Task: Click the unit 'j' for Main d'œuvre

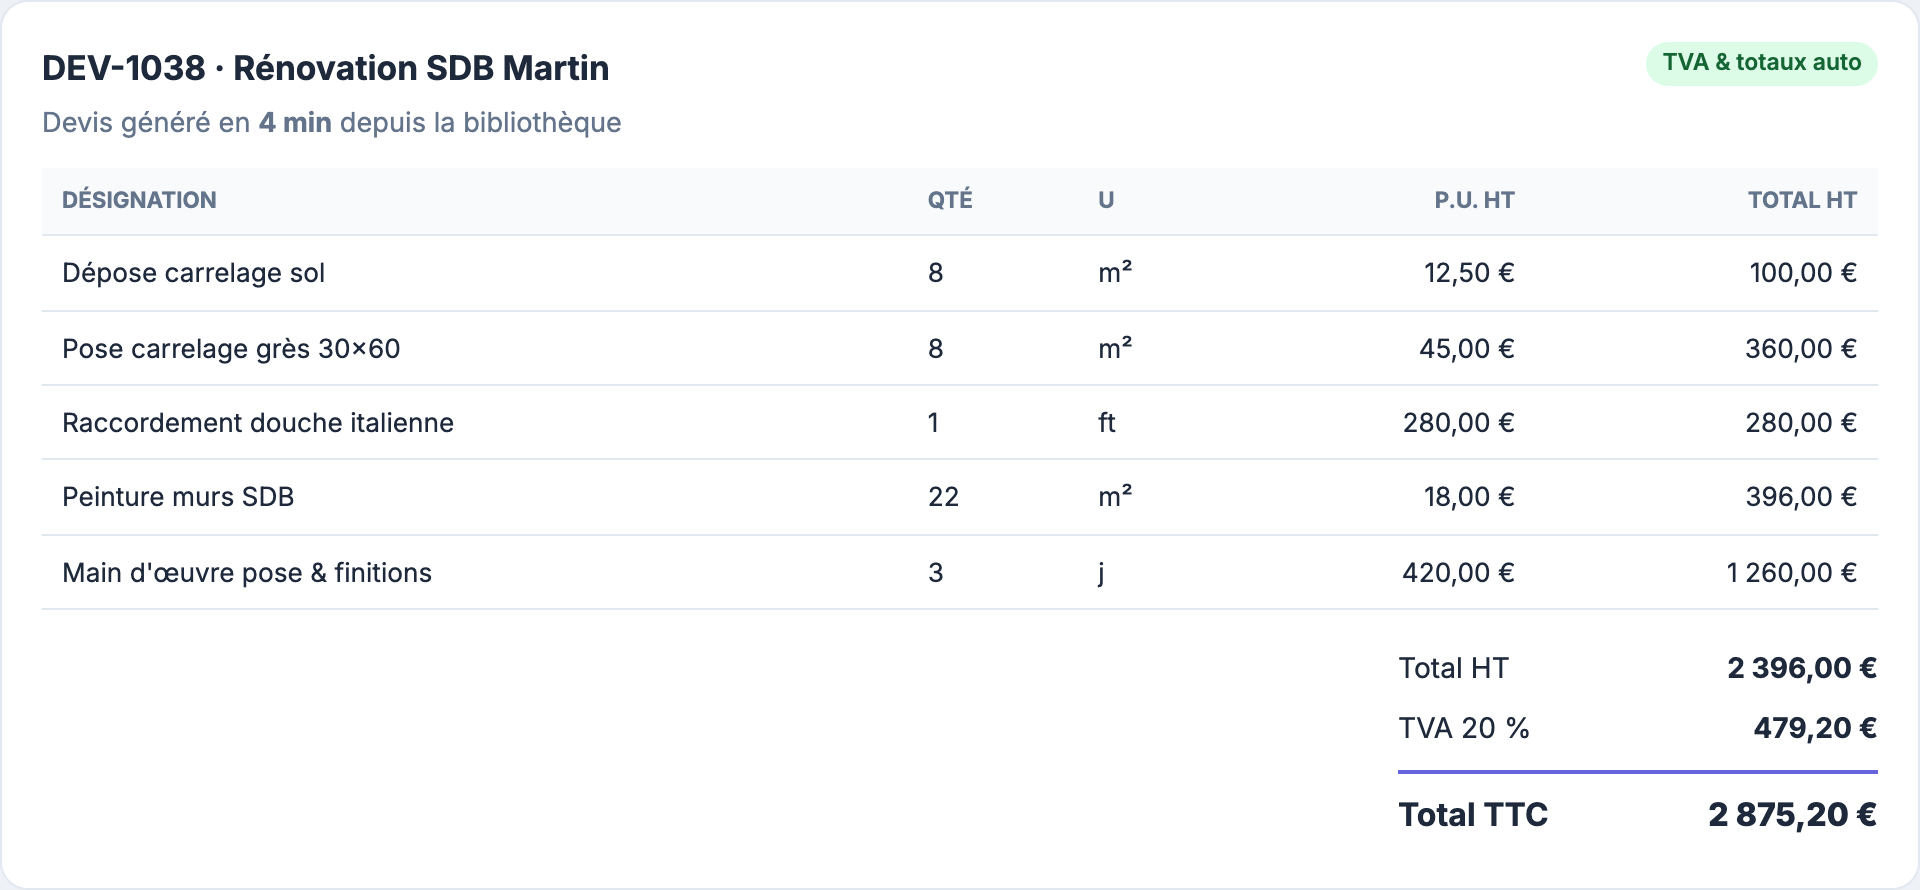Action: tap(1101, 573)
